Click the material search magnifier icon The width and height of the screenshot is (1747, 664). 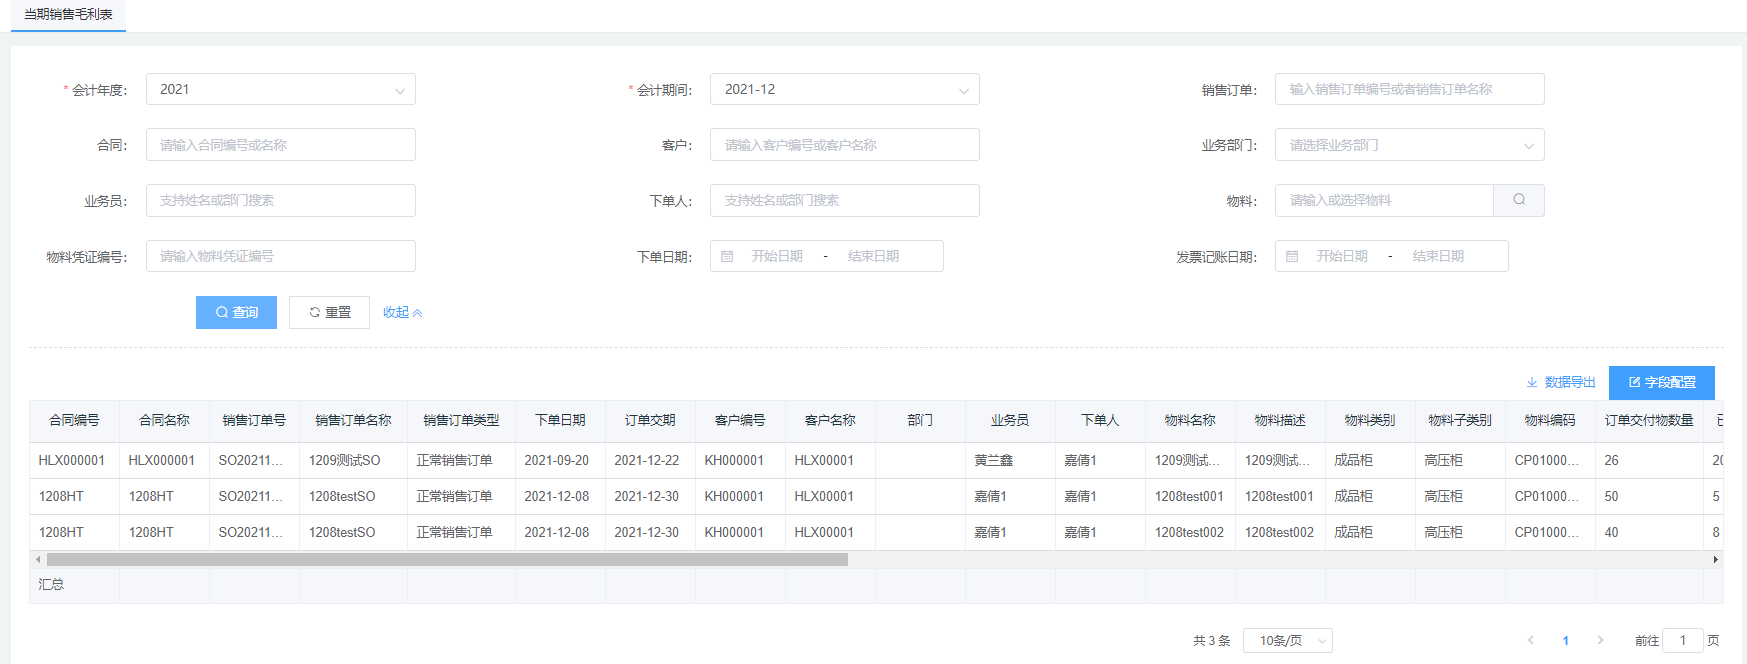[1518, 200]
